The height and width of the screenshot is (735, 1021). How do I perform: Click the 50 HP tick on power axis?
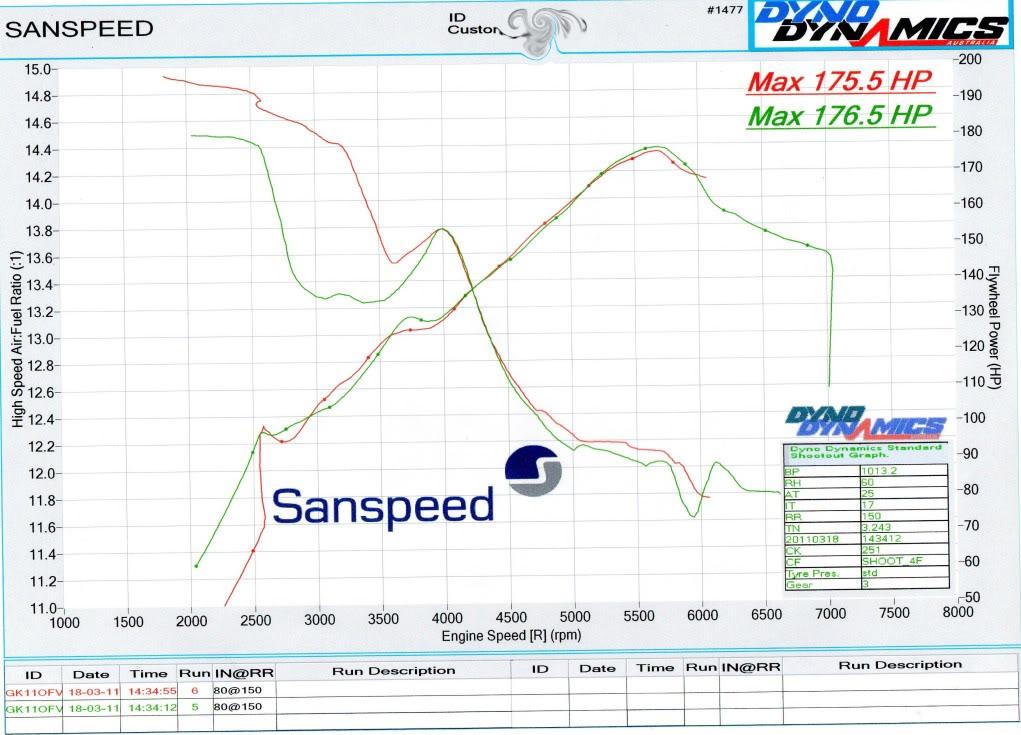(x=972, y=597)
